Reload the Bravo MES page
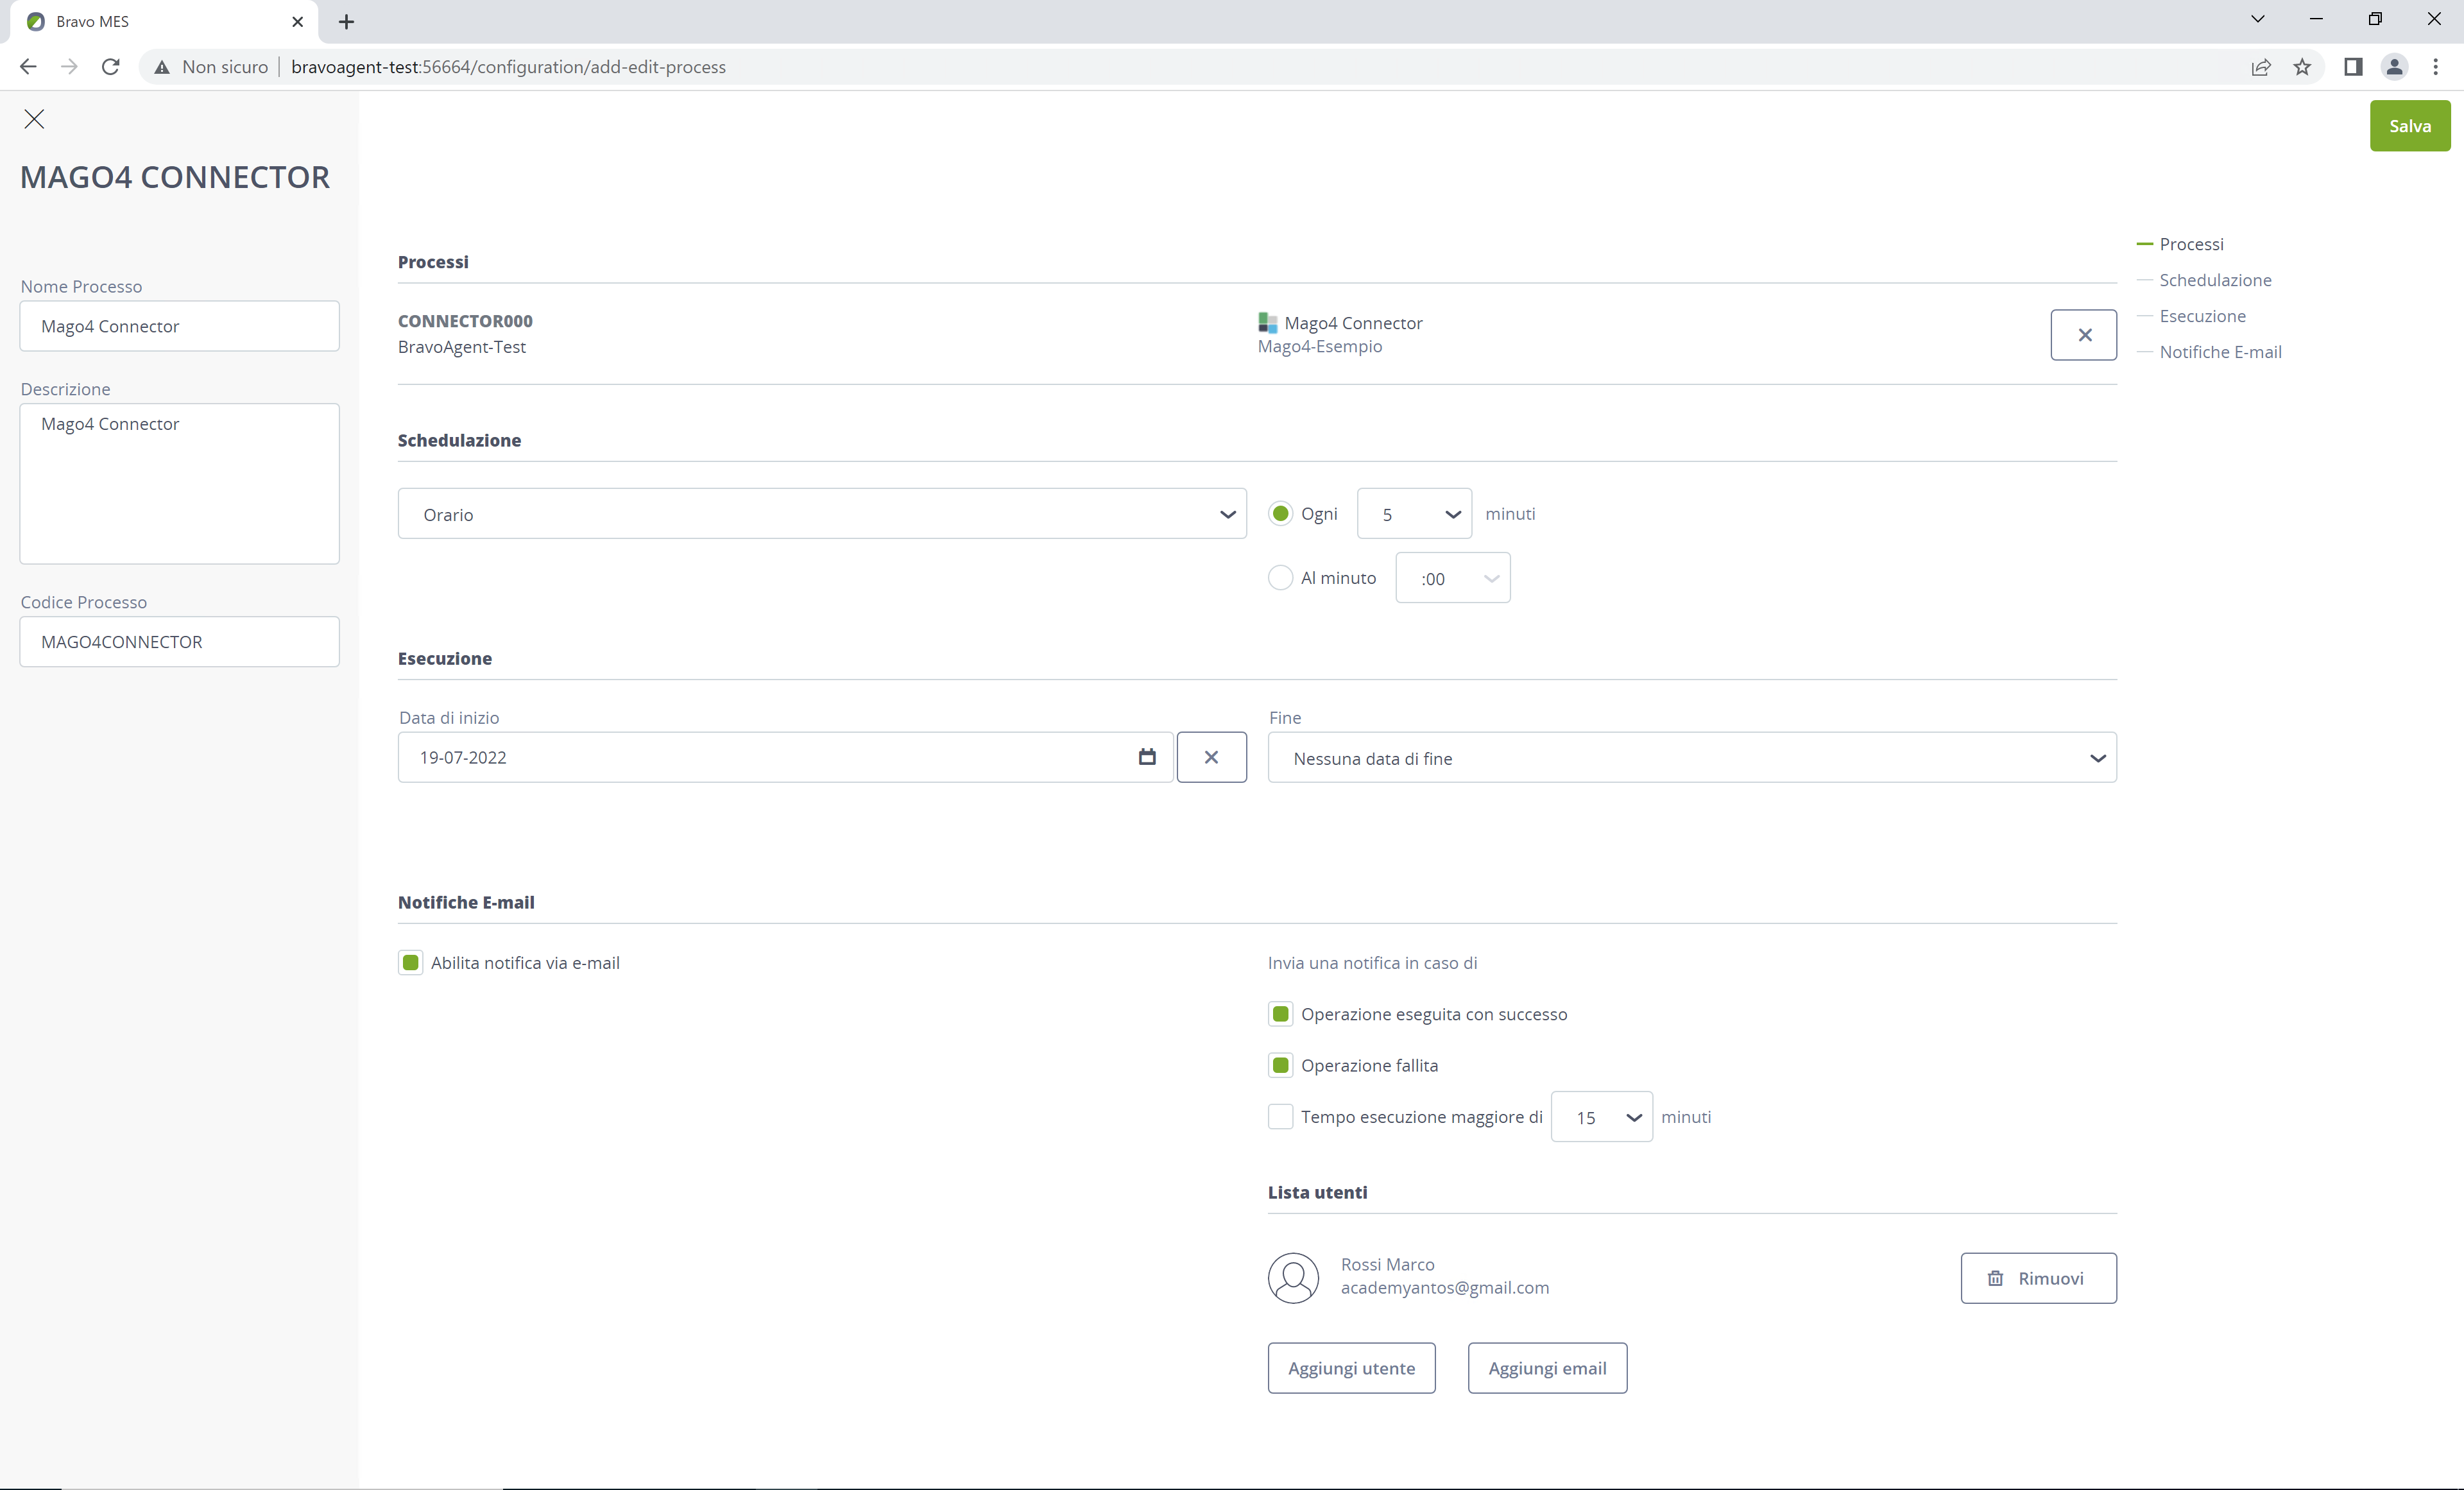Image resolution: width=2464 pixels, height=1490 pixels. click(111, 67)
